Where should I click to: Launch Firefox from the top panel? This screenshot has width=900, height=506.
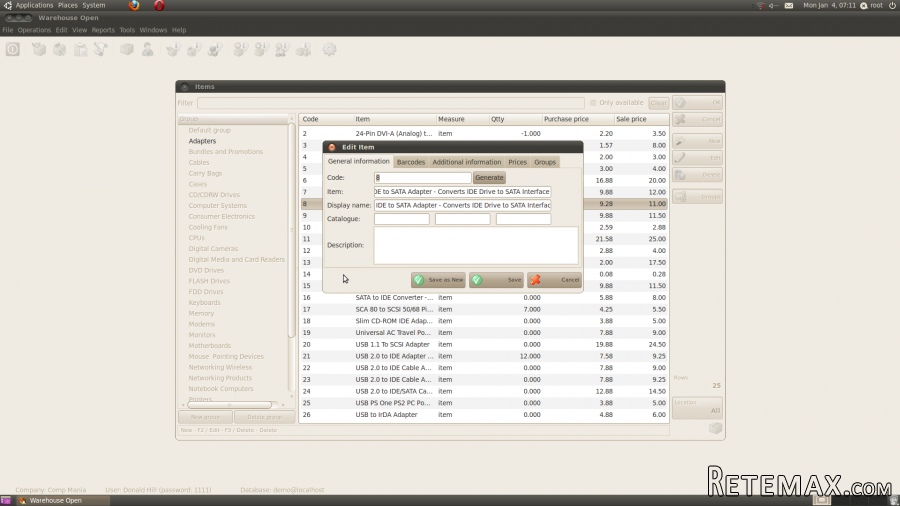(134, 5)
